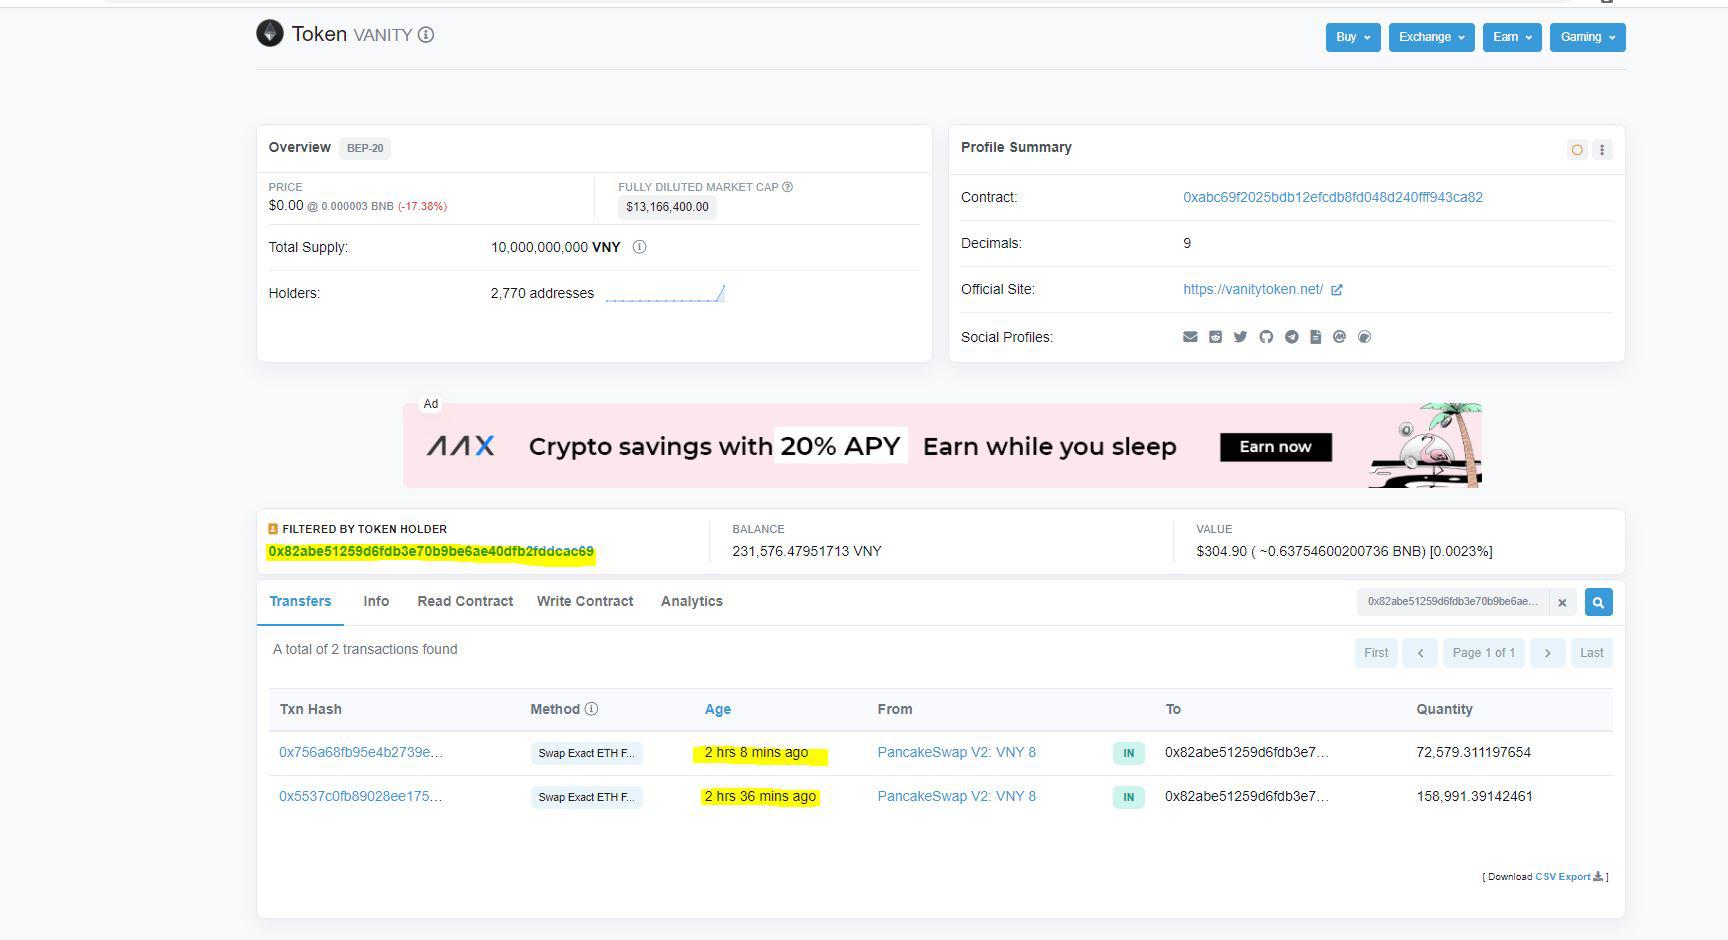The image size is (1728, 940).
Task: Click the address filter search field
Action: click(1453, 602)
